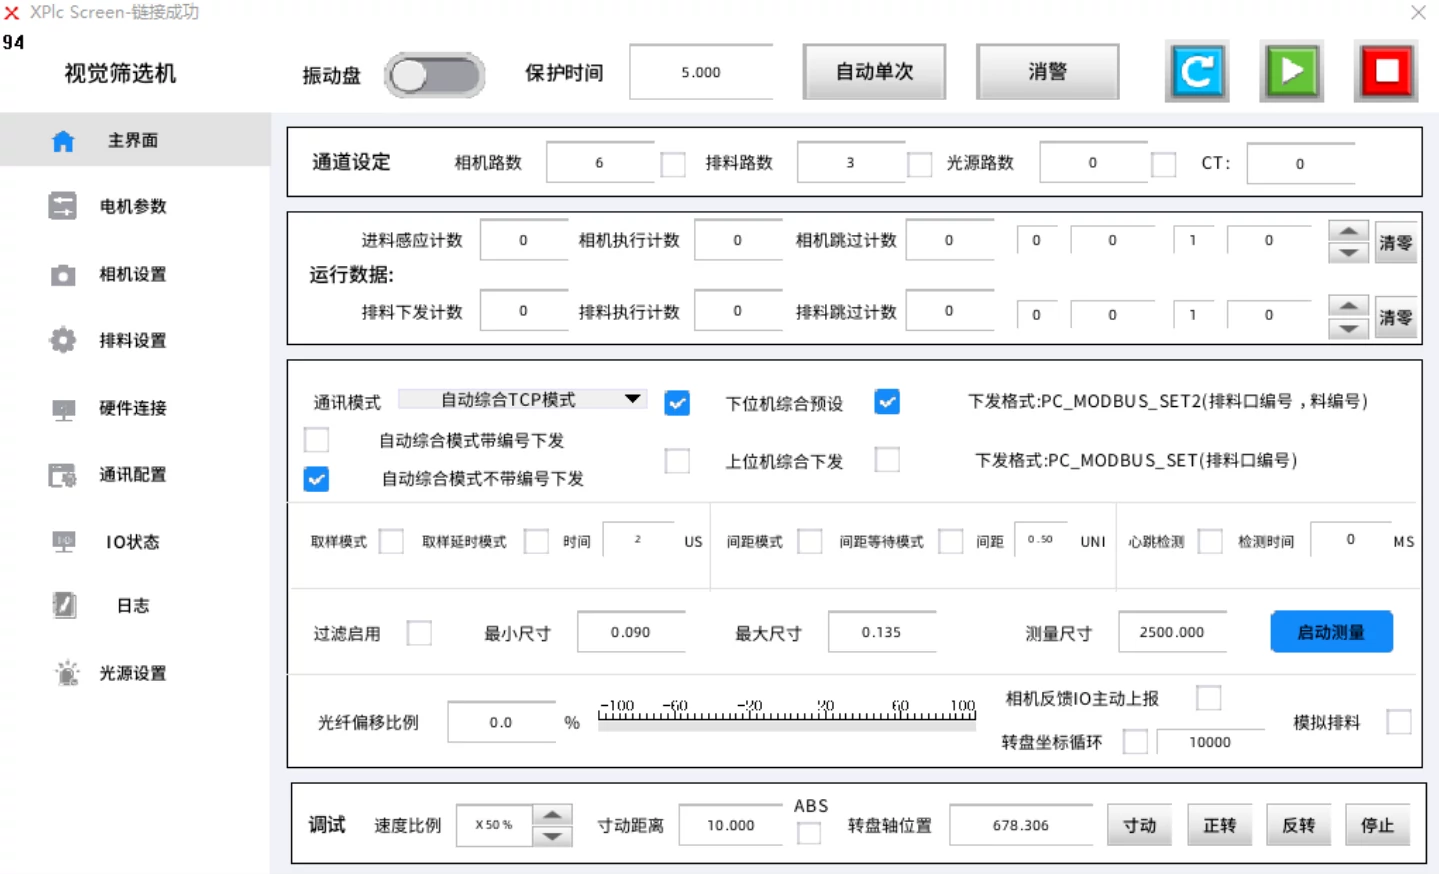Click the 寸动 jog button
This screenshot has height=874, width=1439.
(1139, 825)
